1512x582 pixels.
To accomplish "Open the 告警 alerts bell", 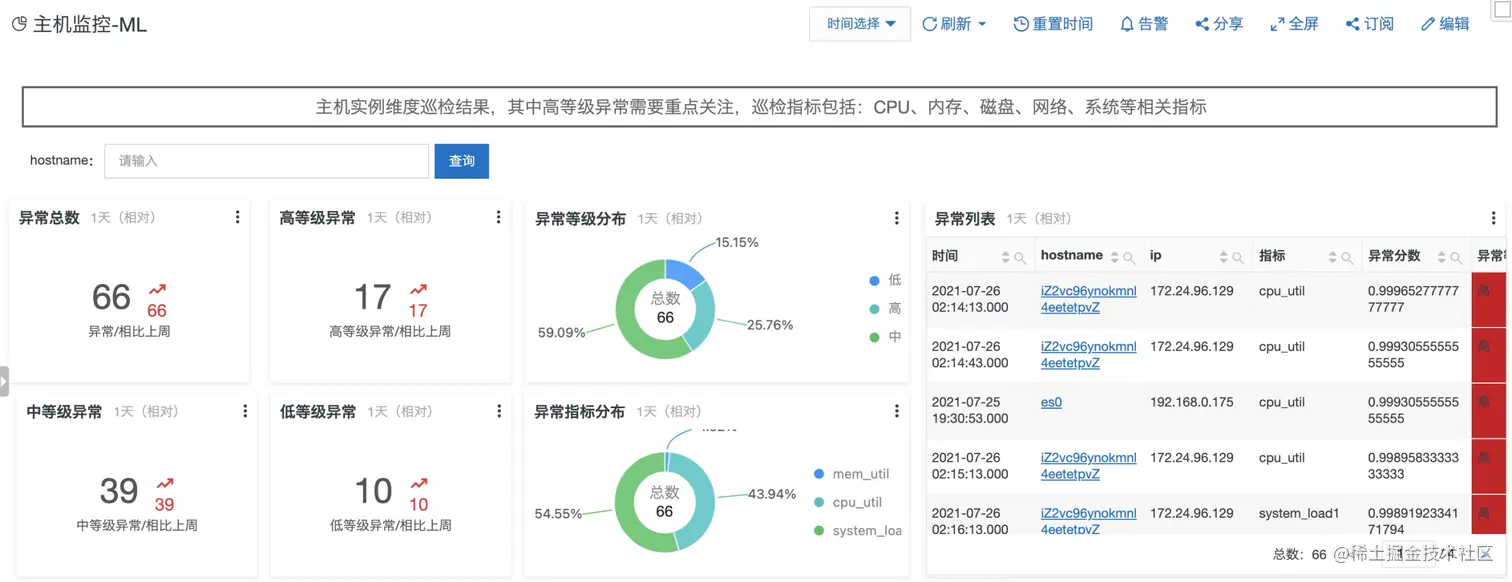I will pyautogui.click(x=1144, y=24).
